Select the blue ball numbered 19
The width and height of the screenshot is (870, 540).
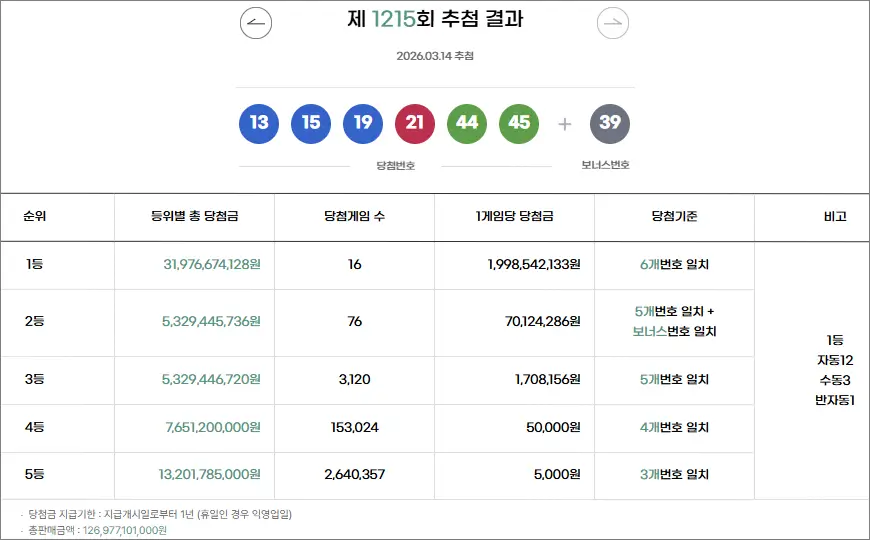click(363, 123)
